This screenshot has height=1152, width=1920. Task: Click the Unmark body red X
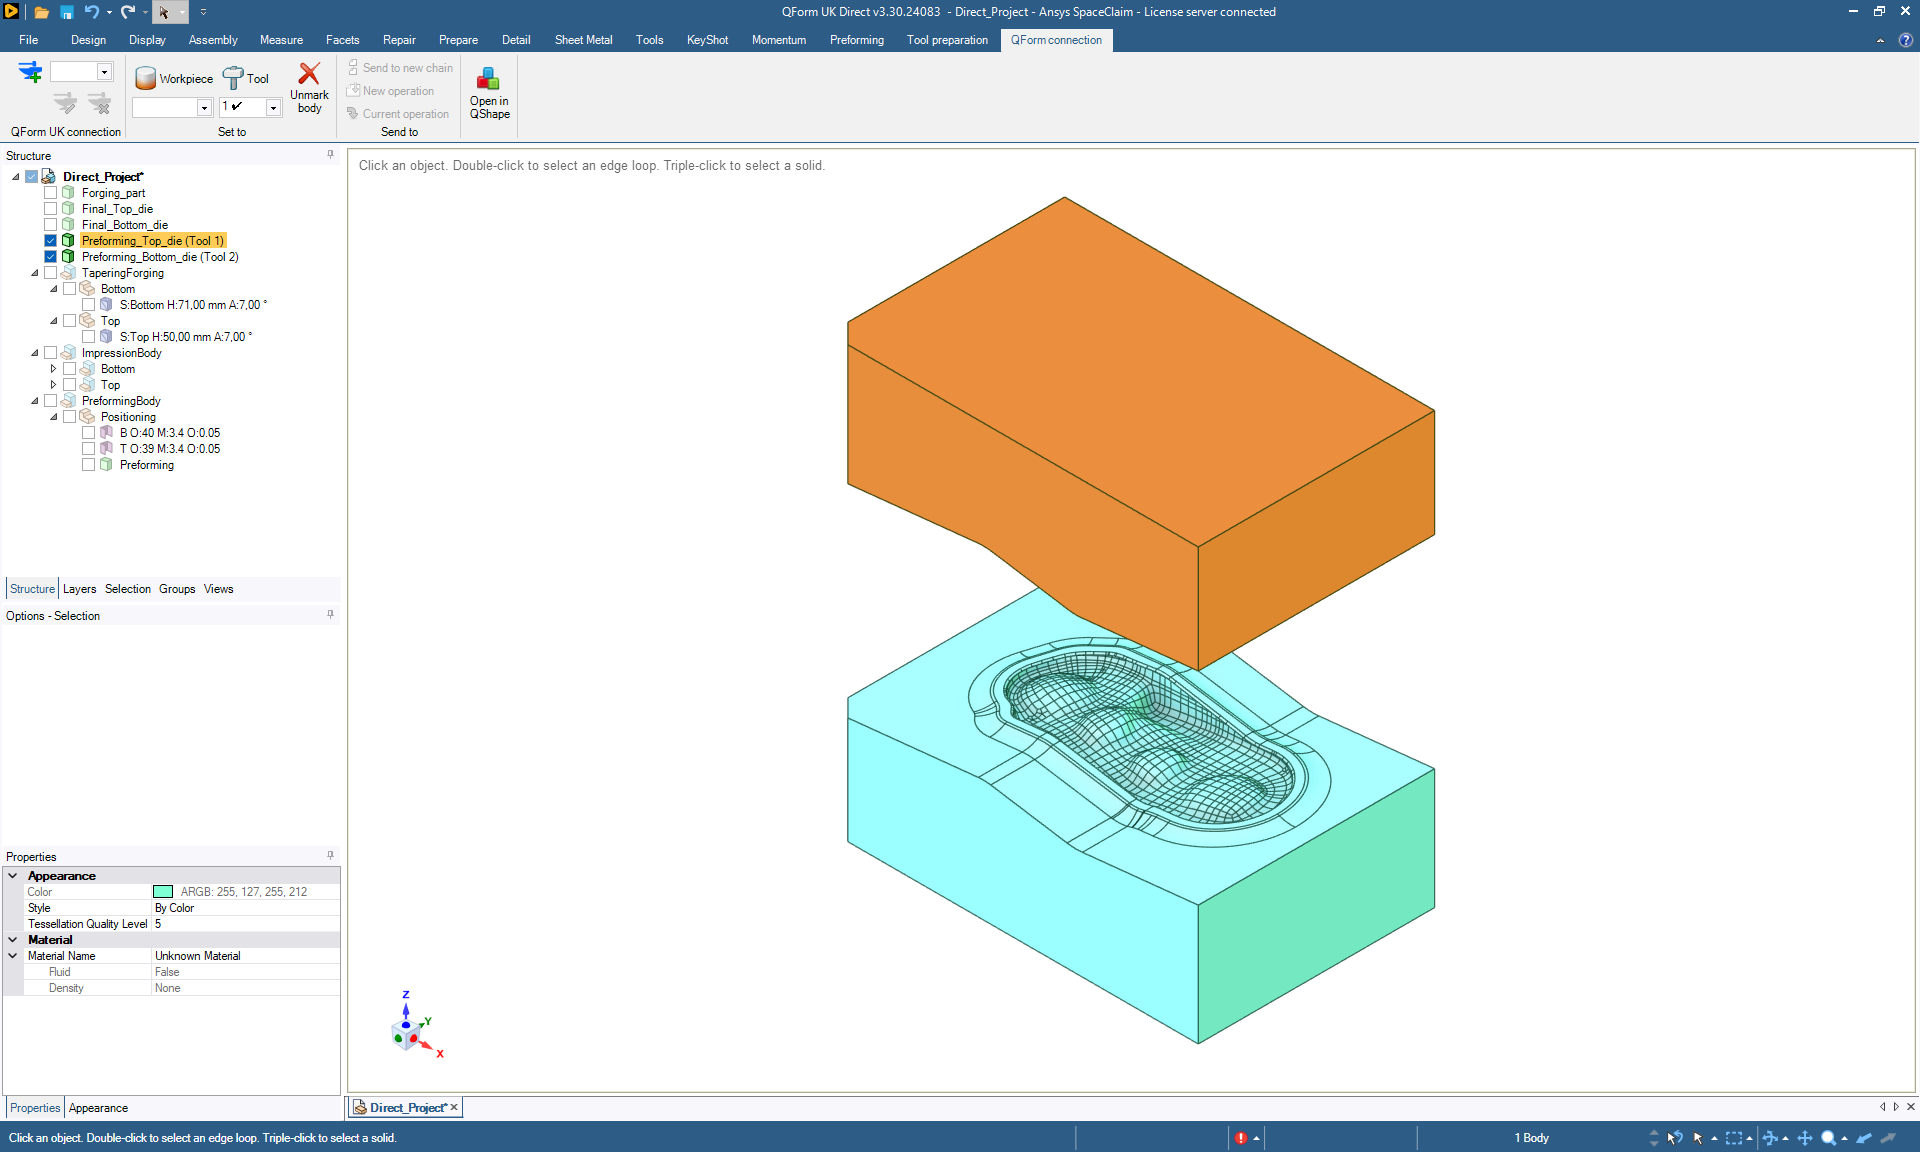[309, 74]
